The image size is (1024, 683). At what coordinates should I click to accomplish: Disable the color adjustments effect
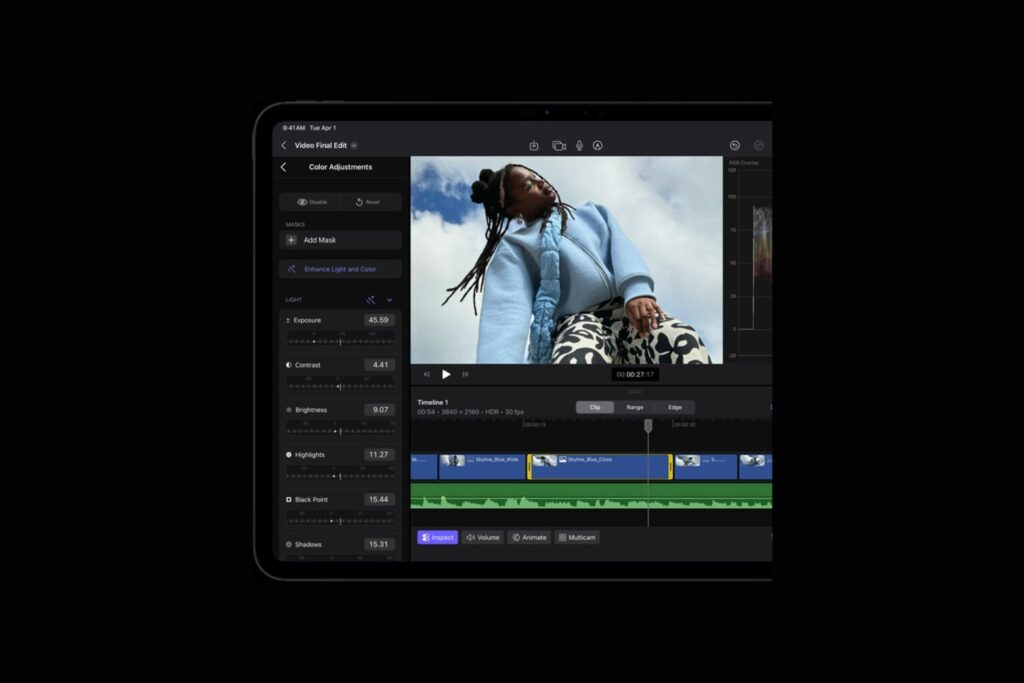[x=312, y=202]
